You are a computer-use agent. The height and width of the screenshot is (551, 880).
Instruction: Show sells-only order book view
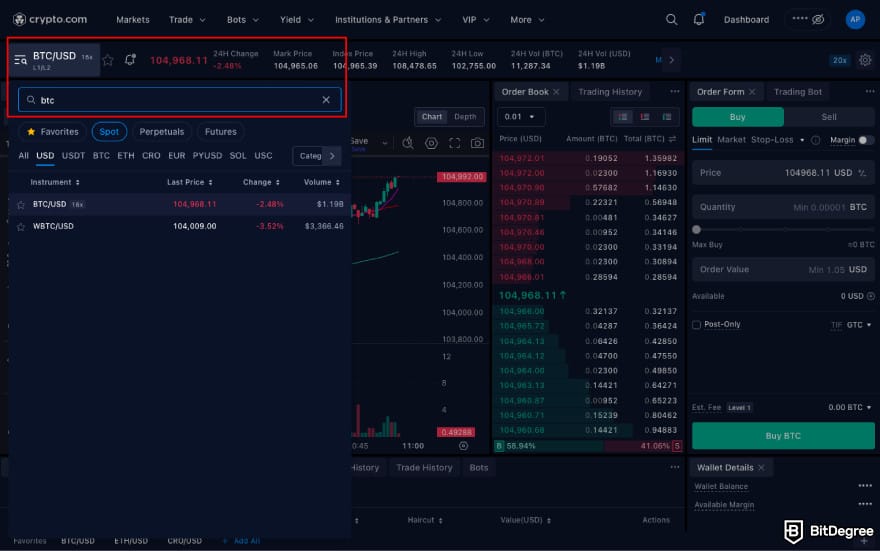tap(645, 117)
